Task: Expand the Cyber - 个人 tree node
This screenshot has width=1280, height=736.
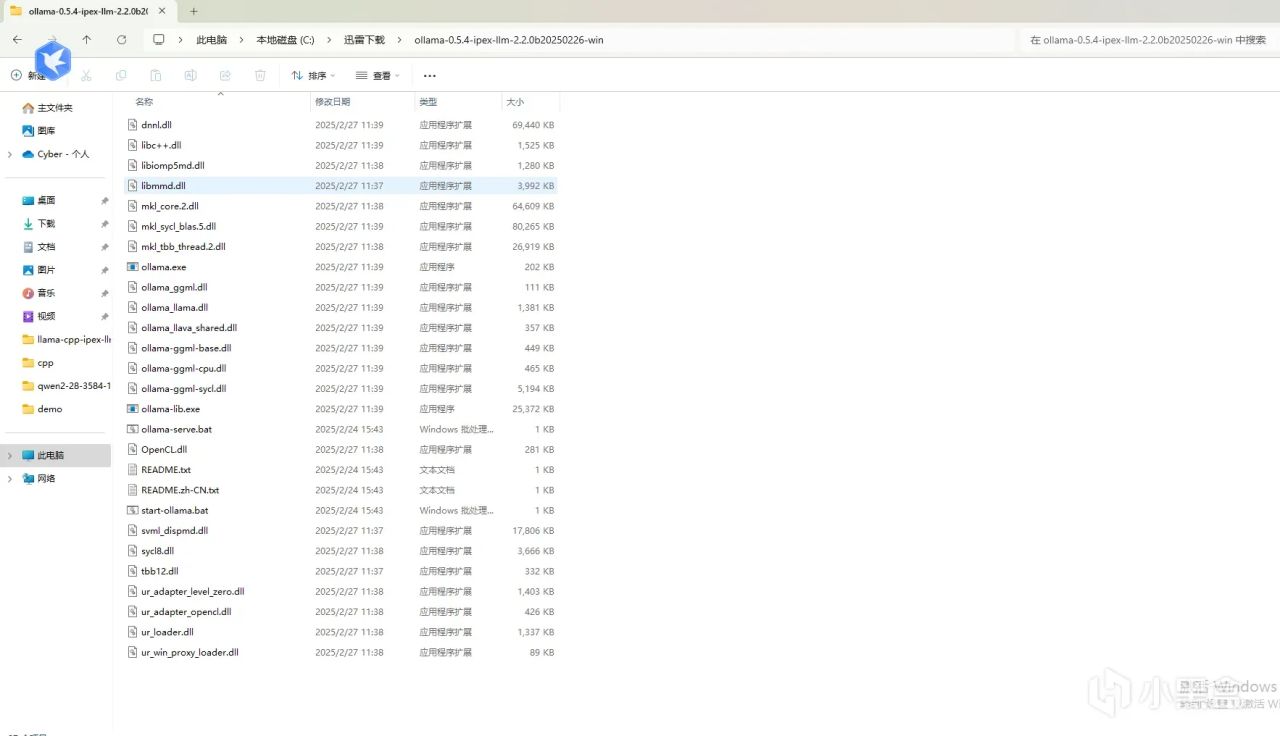Action: point(10,154)
